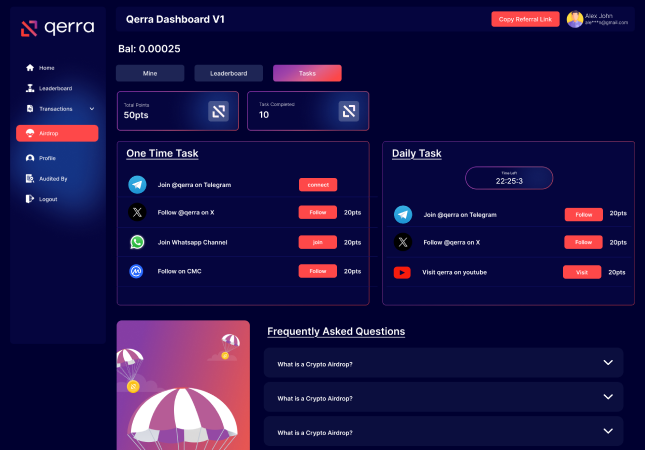The image size is (645, 450).
Task: Click the Telegram icon in One Time Task
Action: [x=137, y=185]
